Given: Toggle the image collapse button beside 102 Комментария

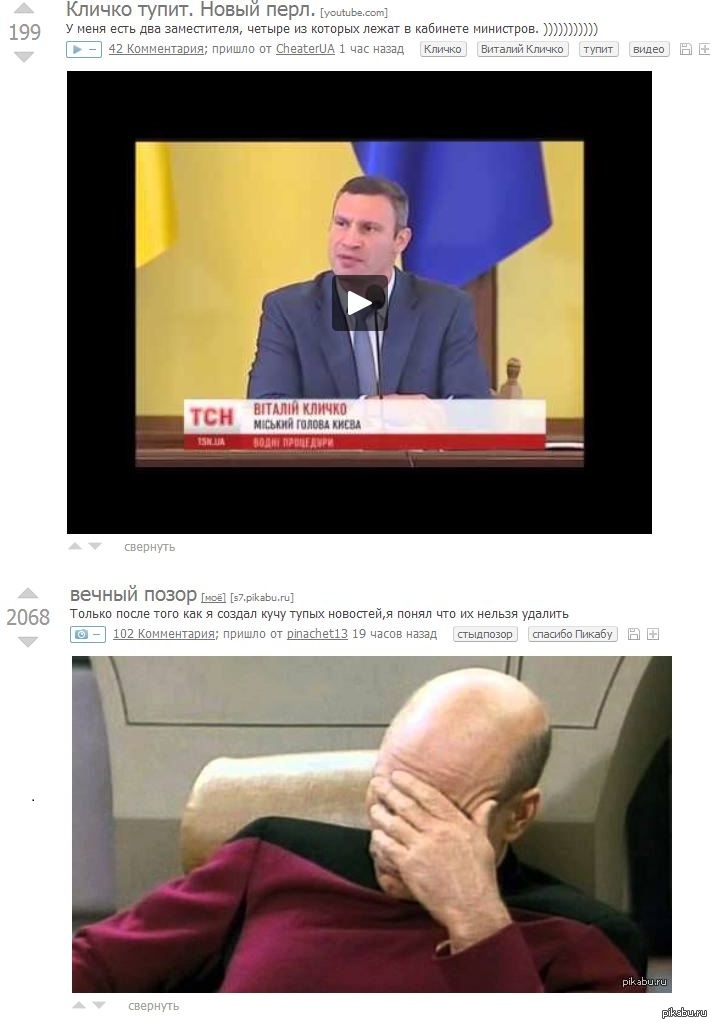Looking at the screenshot, I should tap(88, 634).
